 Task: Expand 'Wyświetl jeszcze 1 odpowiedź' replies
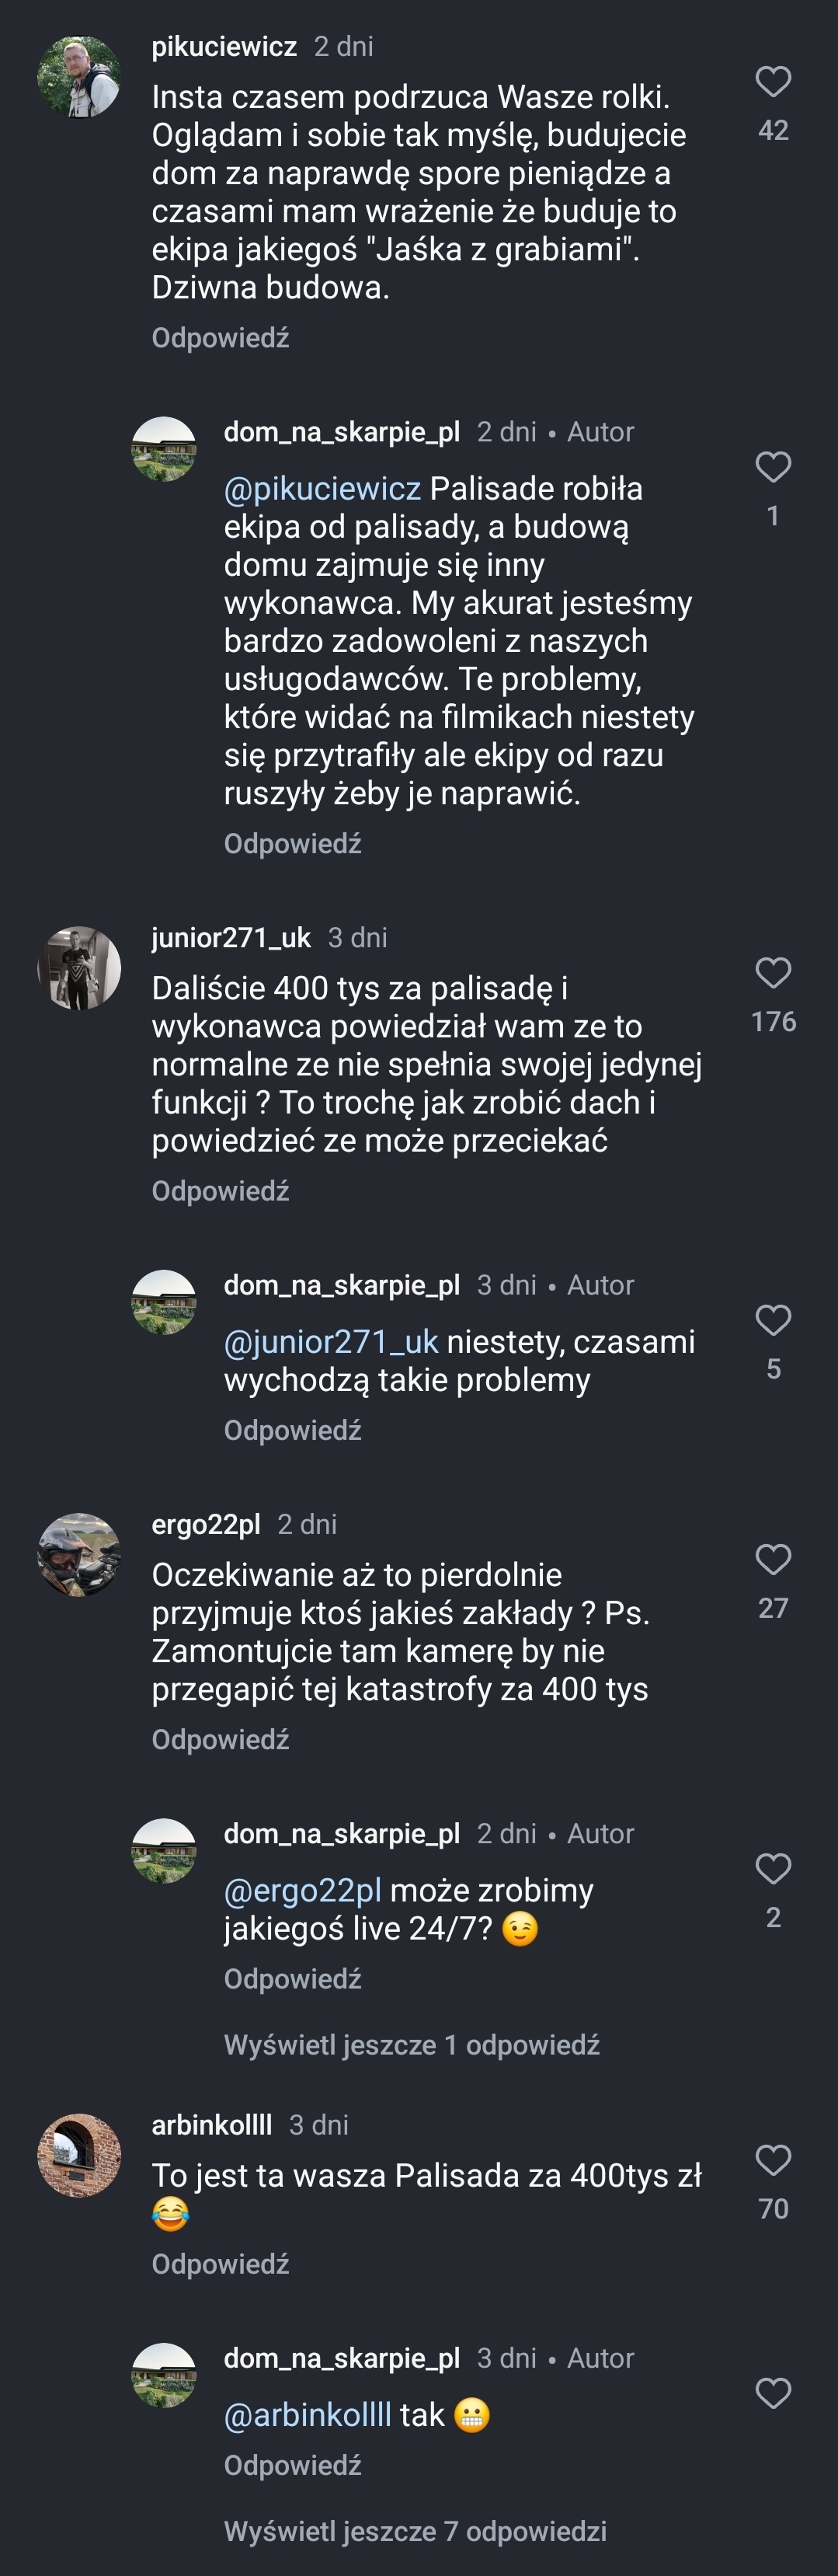pyautogui.click(x=411, y=2045)
